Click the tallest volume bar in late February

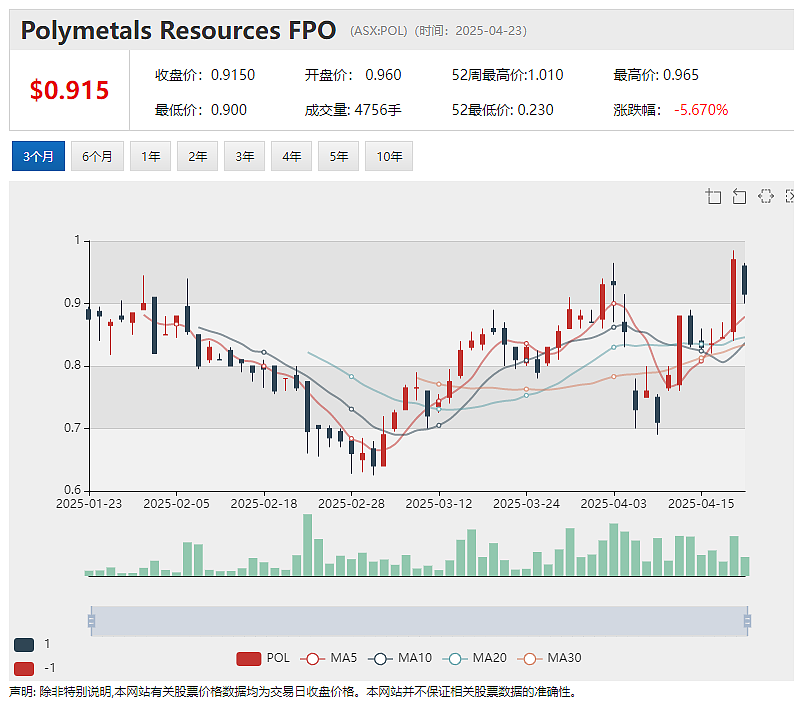click(308, 545)
